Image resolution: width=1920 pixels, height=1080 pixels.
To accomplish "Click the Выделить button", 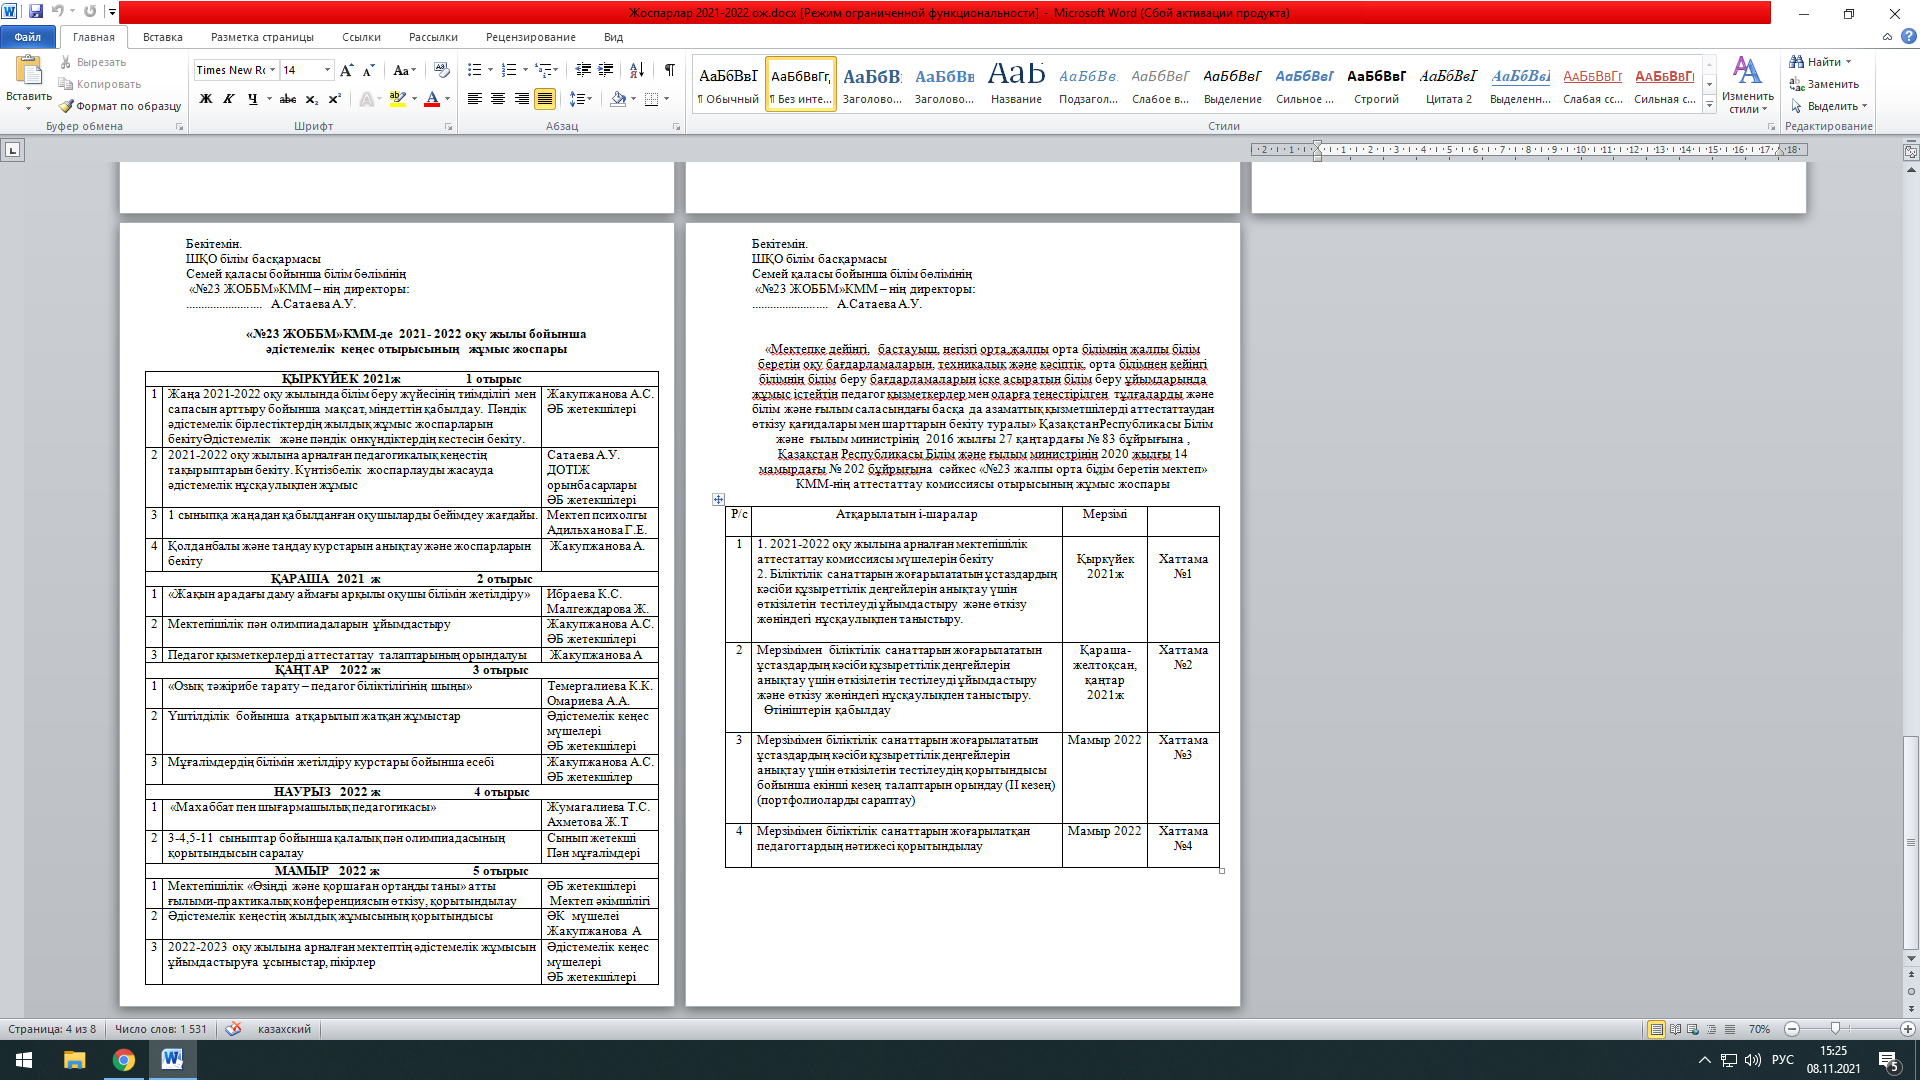I will [1830, 106].
